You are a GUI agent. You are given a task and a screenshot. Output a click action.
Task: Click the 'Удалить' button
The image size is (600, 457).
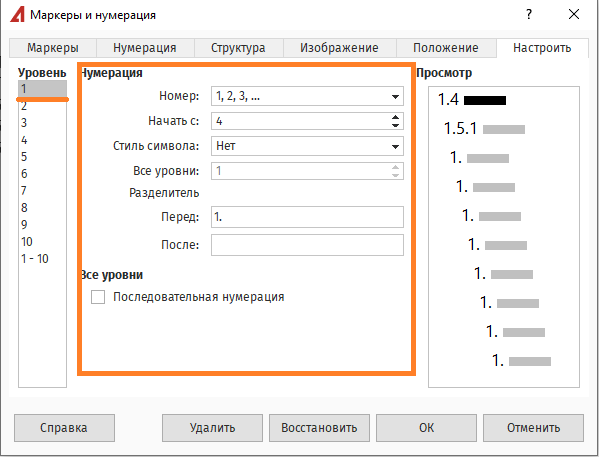tap(212, 427)
